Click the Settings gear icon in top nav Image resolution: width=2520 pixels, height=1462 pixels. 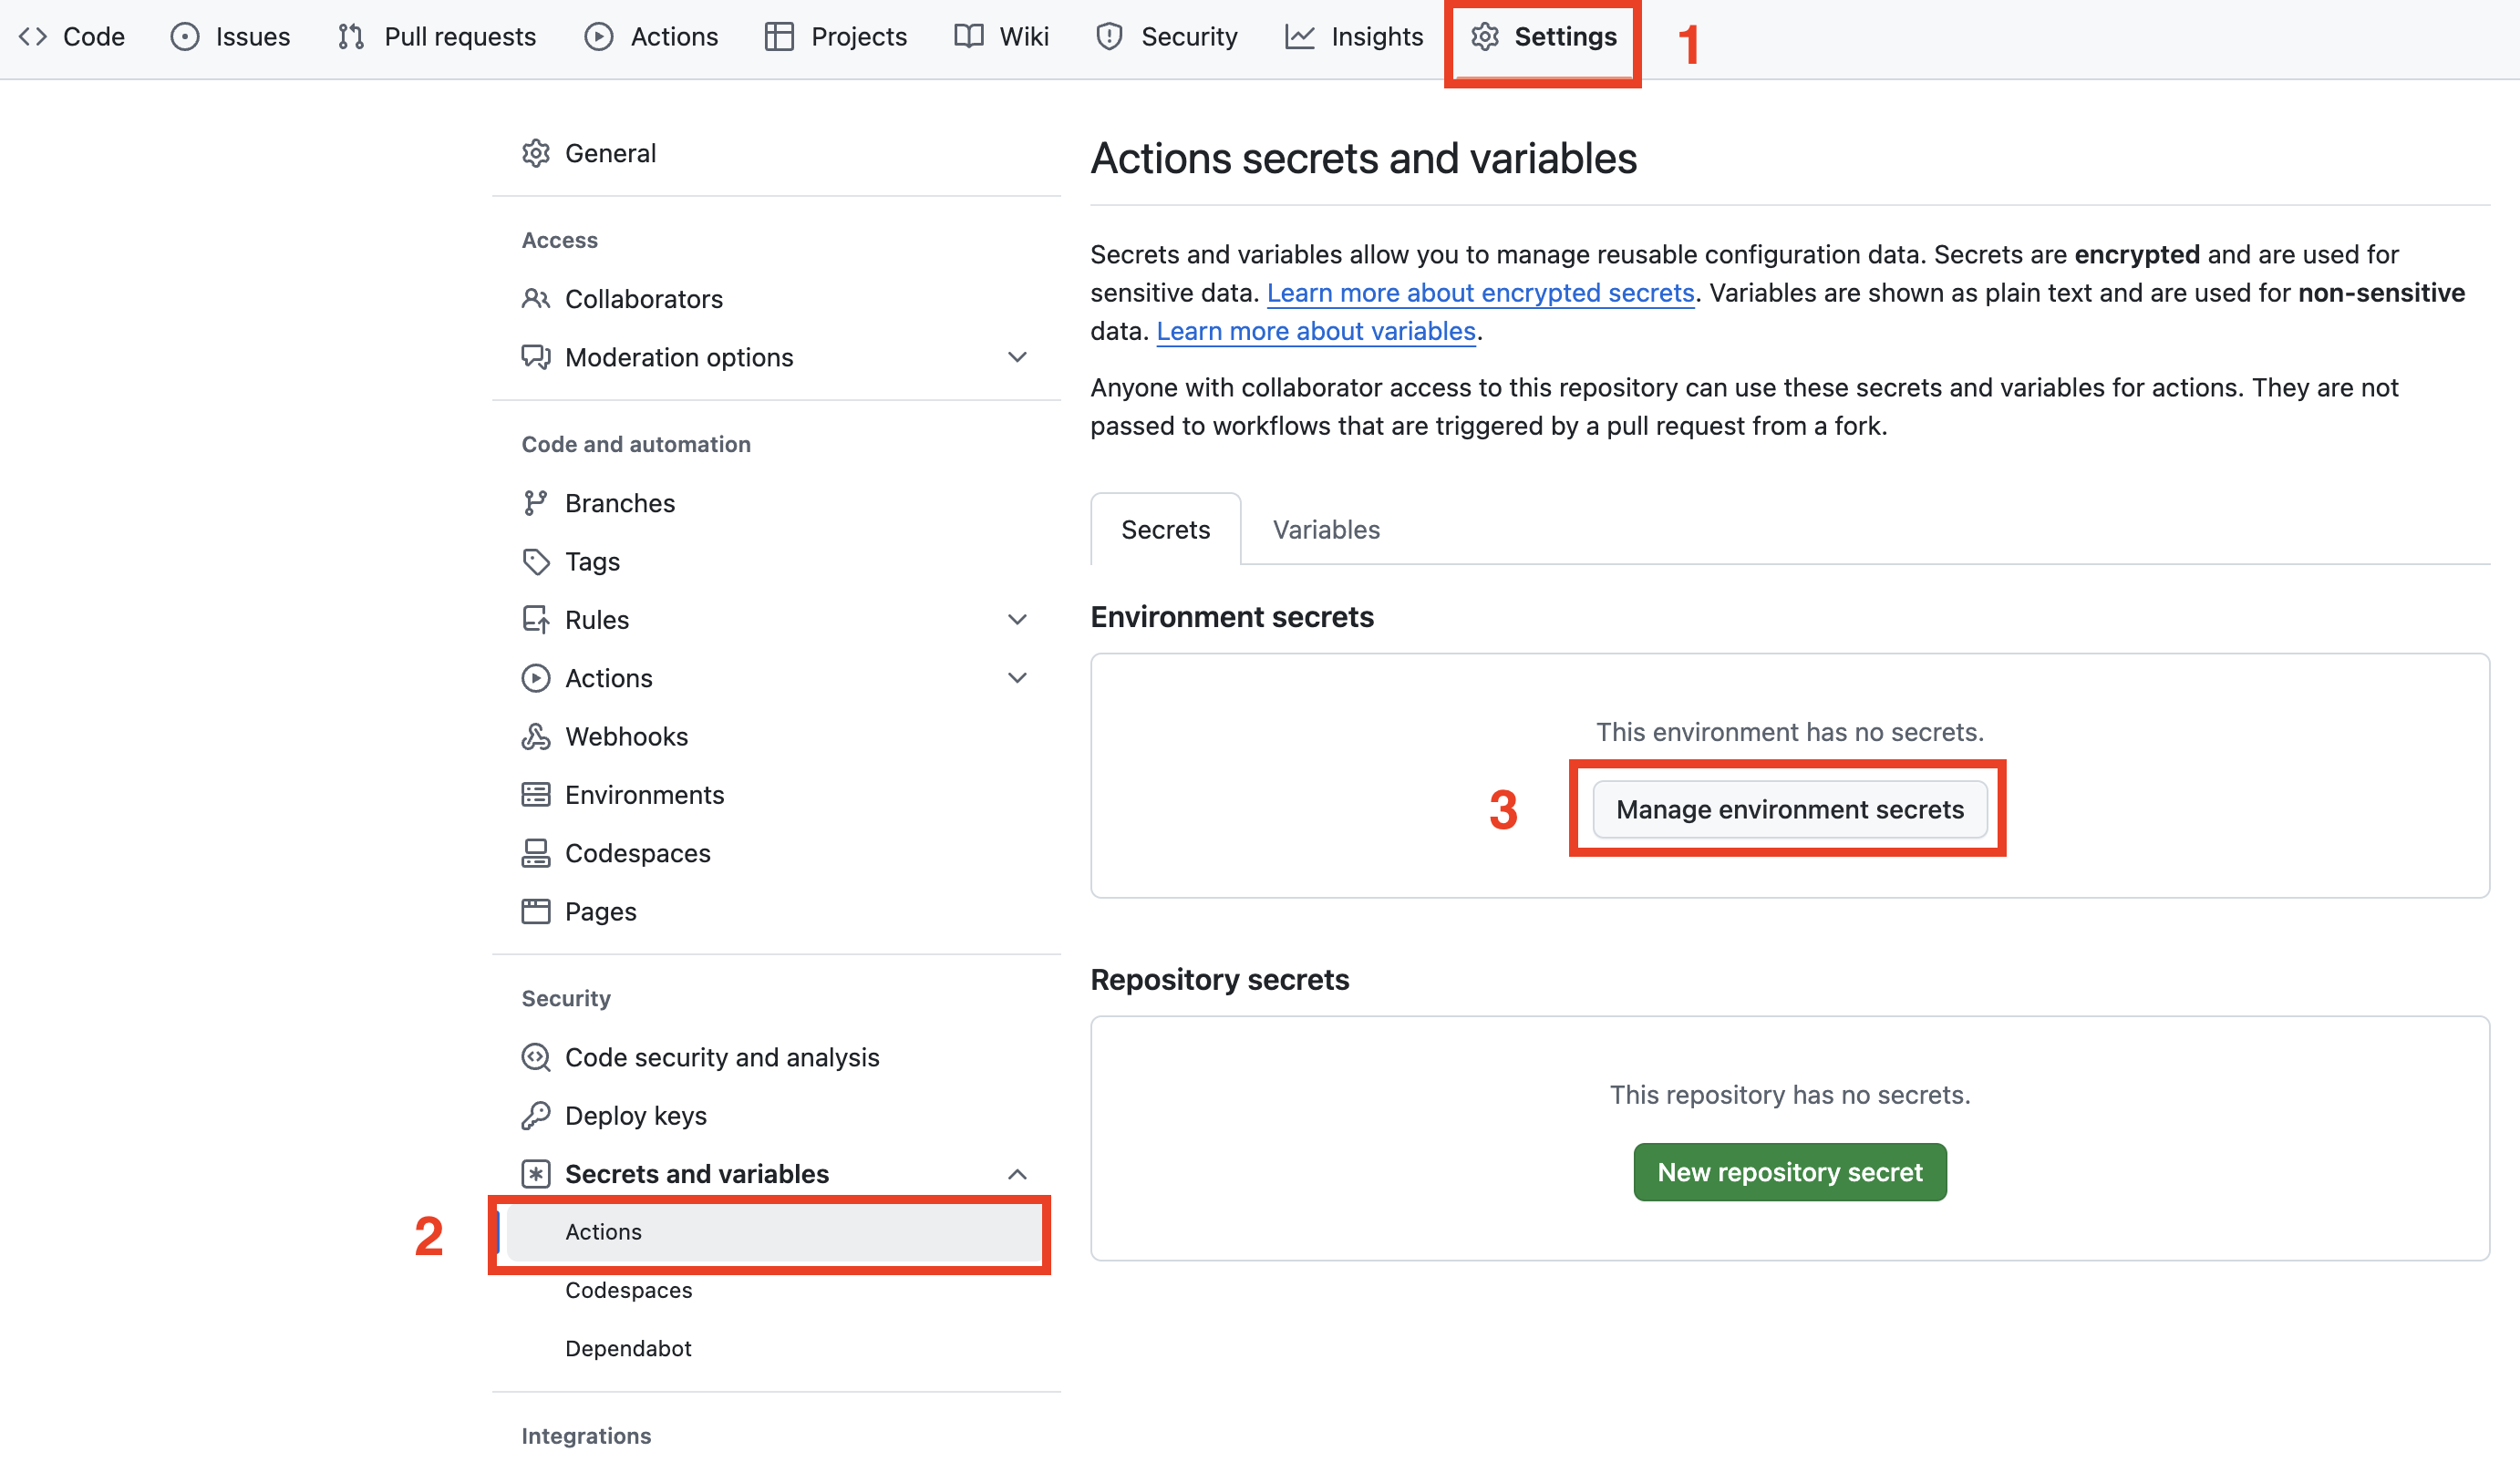(1485, 37)
